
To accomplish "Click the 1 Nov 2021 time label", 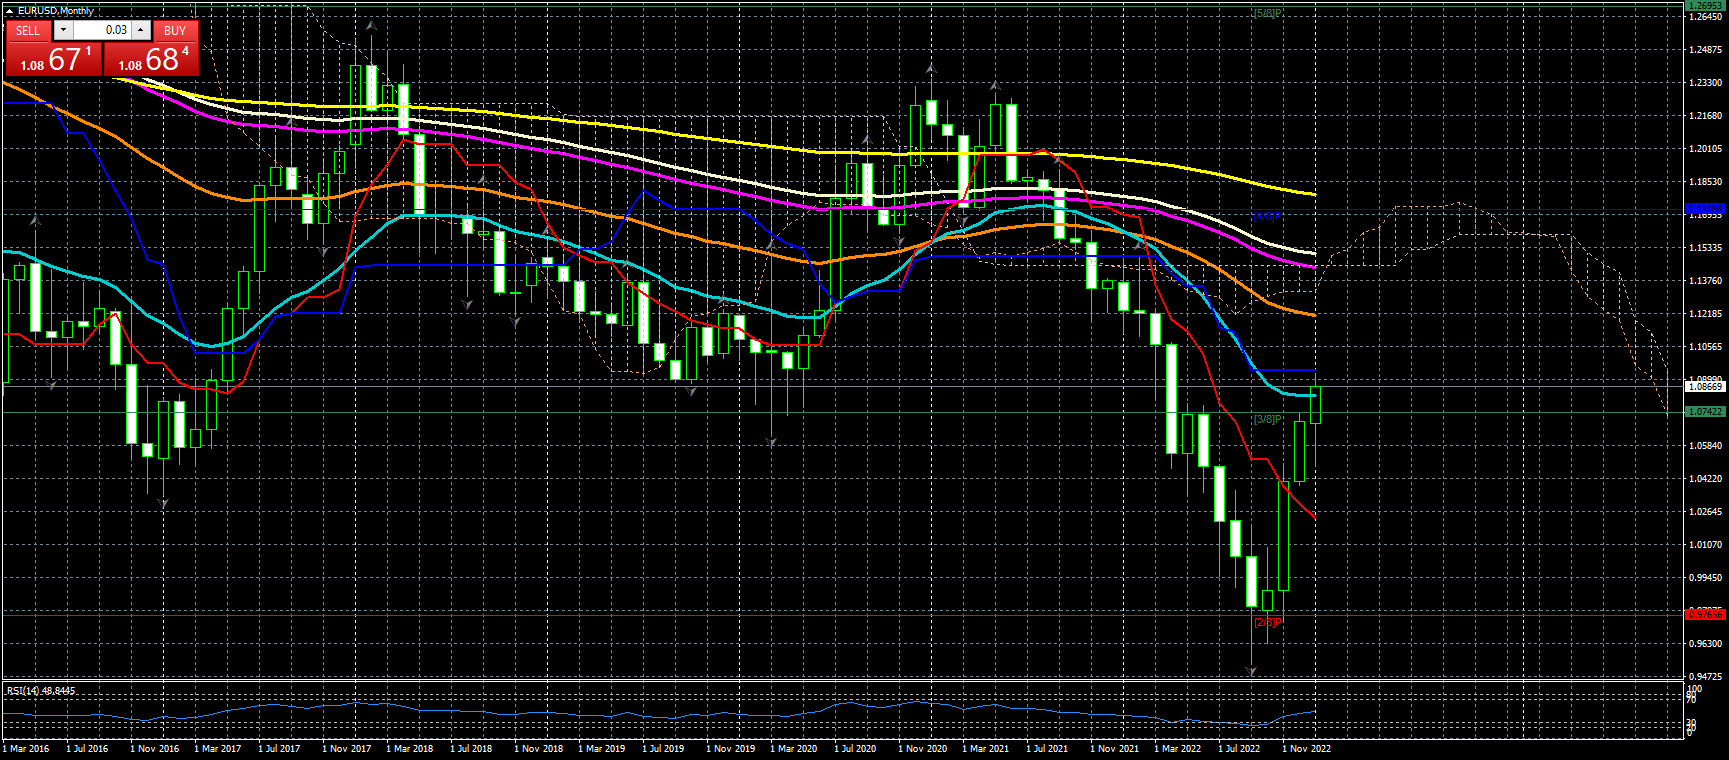I will pos(1114,749).
